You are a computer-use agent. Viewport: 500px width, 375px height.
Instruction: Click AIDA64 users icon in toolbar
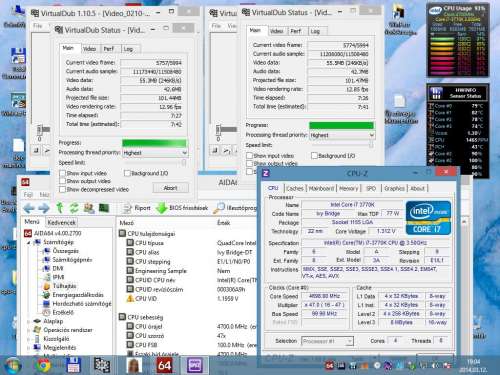pyautogui.click(x=89, y=208)
